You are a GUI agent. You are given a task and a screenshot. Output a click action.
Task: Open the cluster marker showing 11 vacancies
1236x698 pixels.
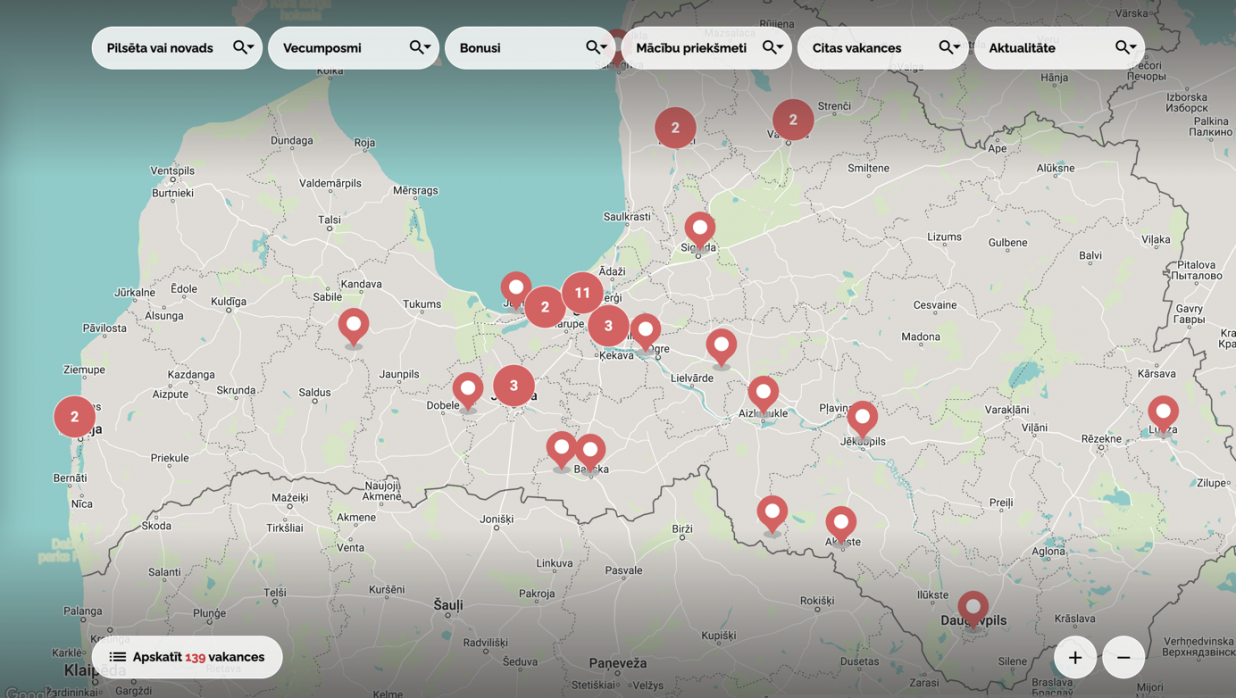(582, 293)
